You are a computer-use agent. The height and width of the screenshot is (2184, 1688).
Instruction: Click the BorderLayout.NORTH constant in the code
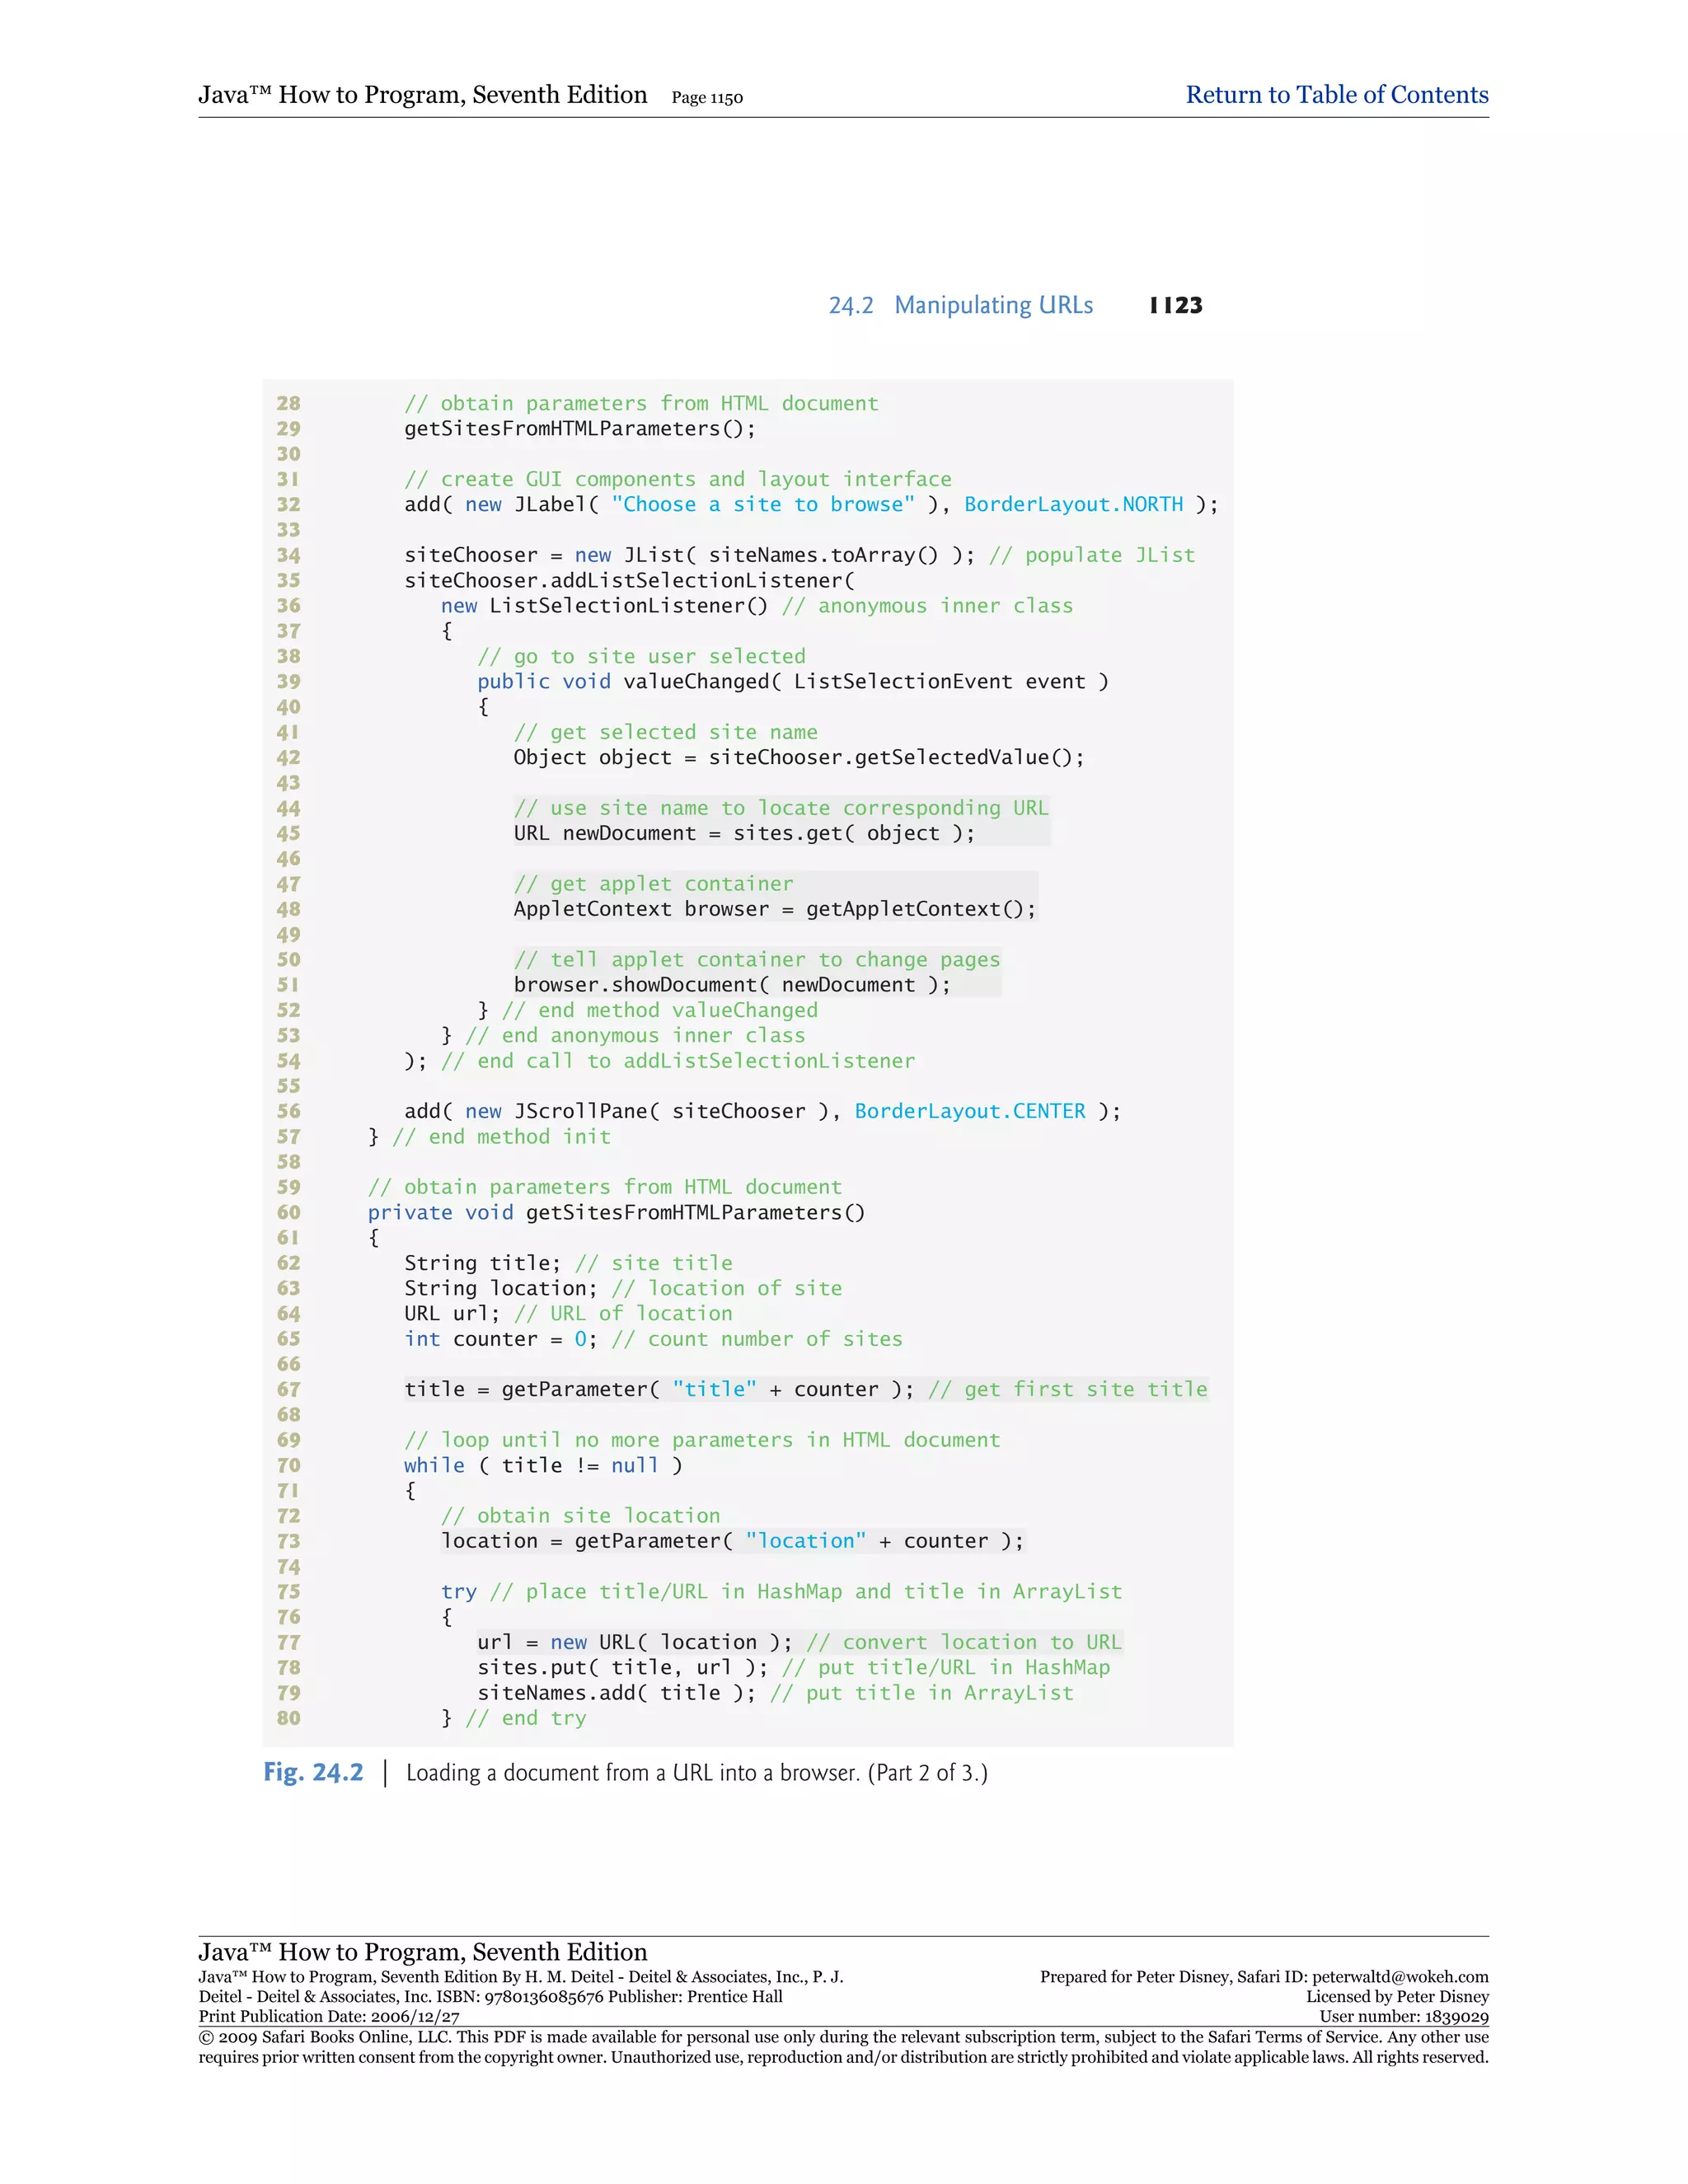pos(1073,504)
